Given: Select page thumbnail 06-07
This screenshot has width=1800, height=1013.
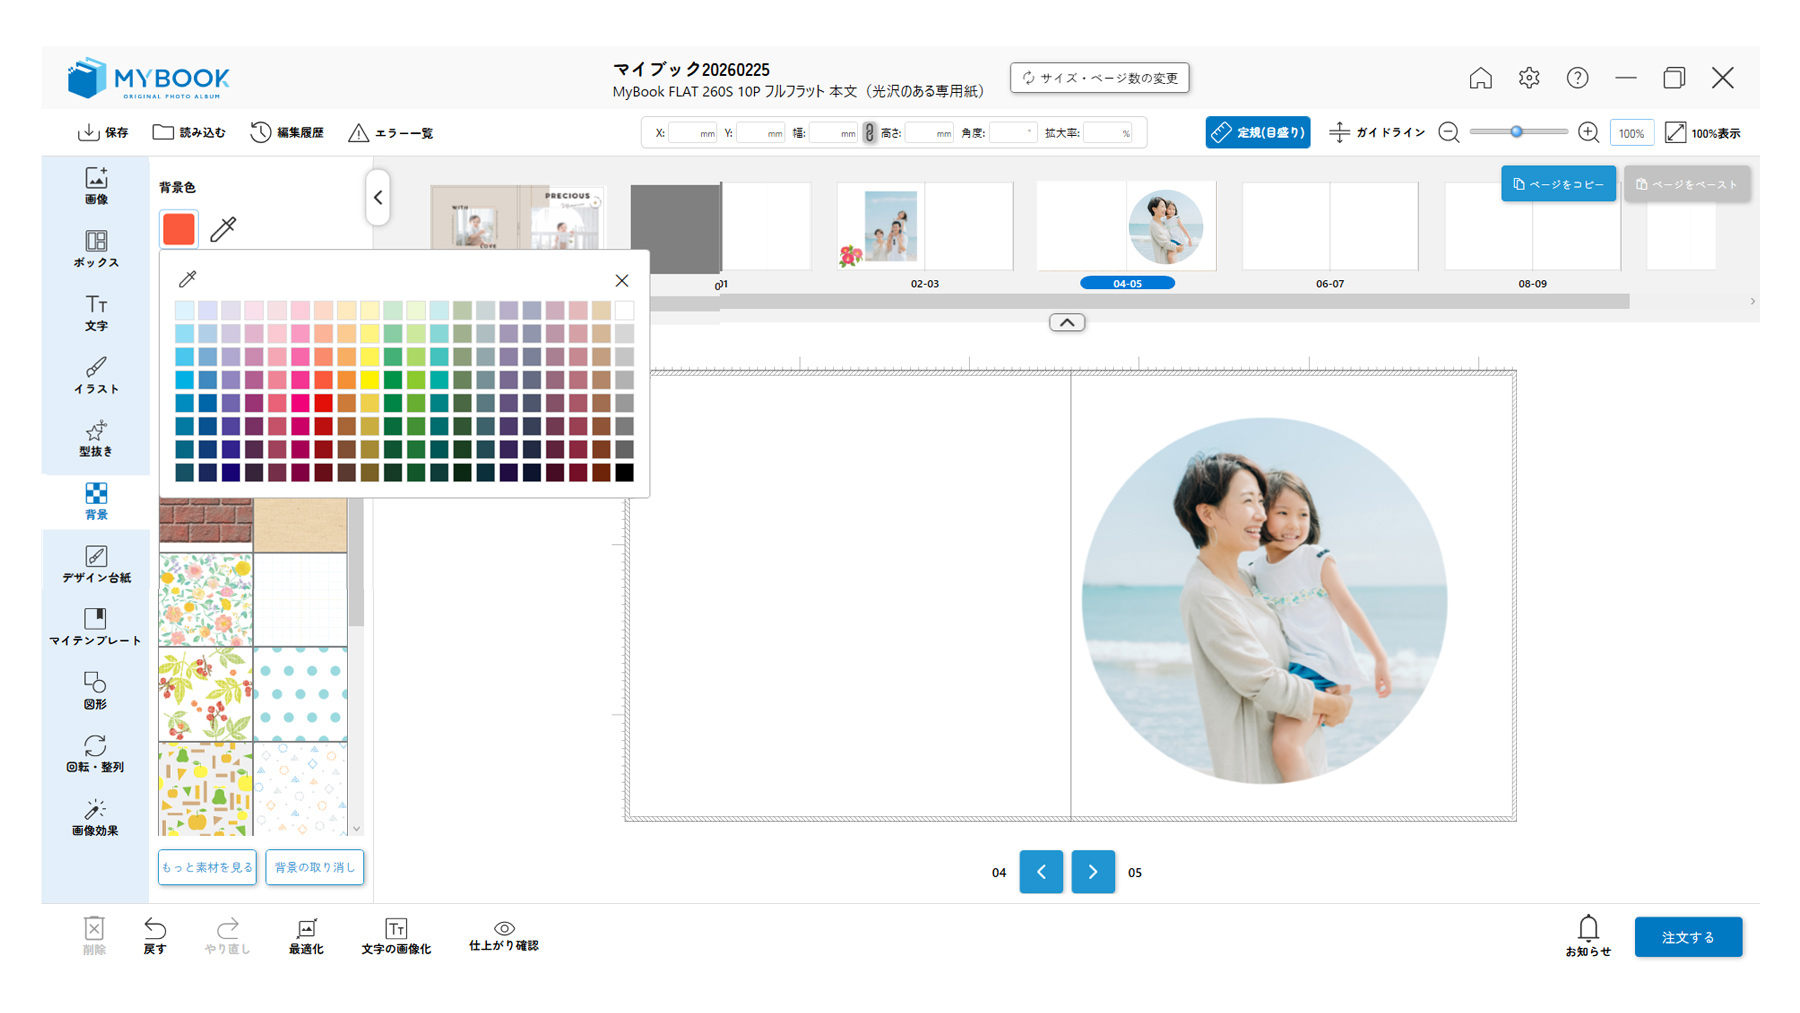Looking at the screenshot, I should click(x=1330, y=226).
